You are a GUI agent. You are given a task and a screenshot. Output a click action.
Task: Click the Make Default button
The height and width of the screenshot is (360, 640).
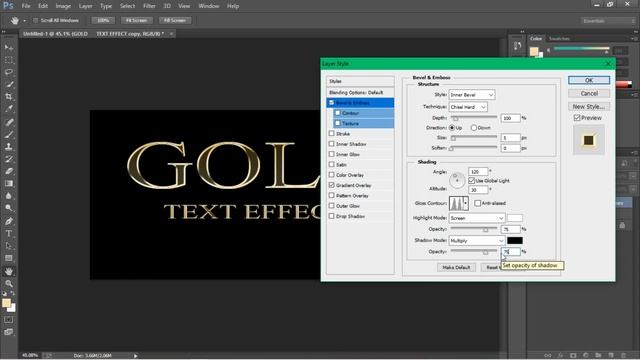pyautogui.click(x=456, y=267)
